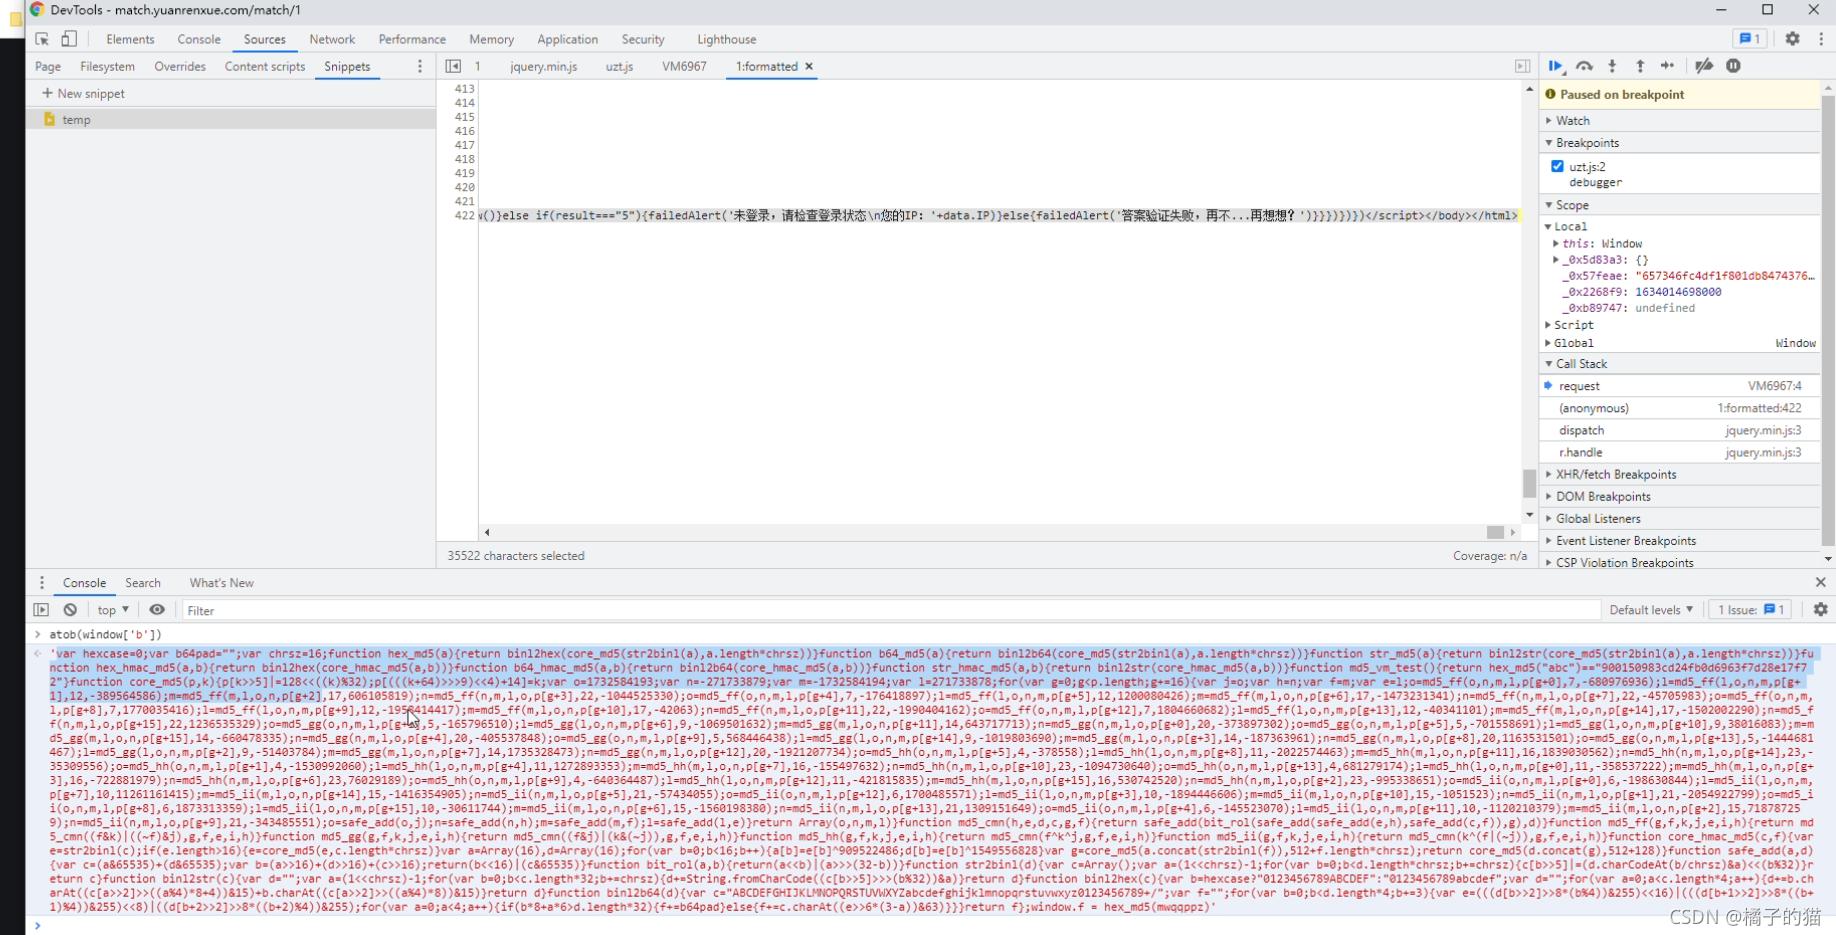Click line number 422 in the gutter
Screen dimensions: 1836x935
click(464, 215)
